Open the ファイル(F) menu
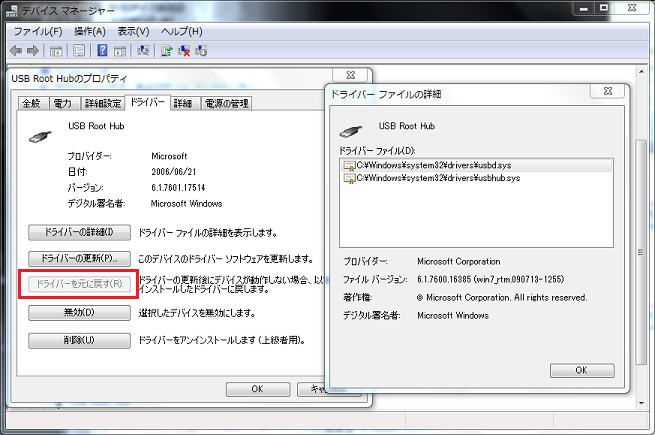 (x=38, y=32)
